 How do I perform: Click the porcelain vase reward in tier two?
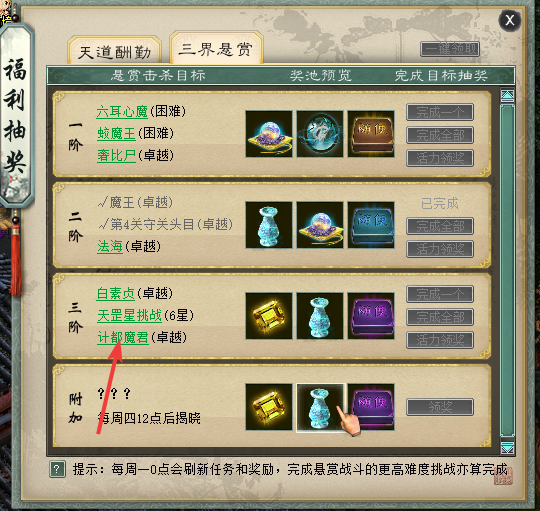269,225
